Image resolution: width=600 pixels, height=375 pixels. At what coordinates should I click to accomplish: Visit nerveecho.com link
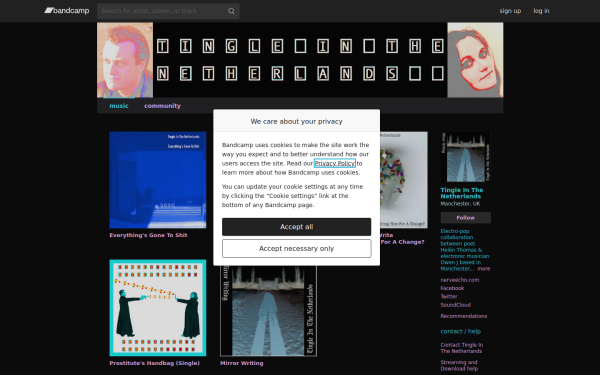pyautogui.click(x=460, y=280)
